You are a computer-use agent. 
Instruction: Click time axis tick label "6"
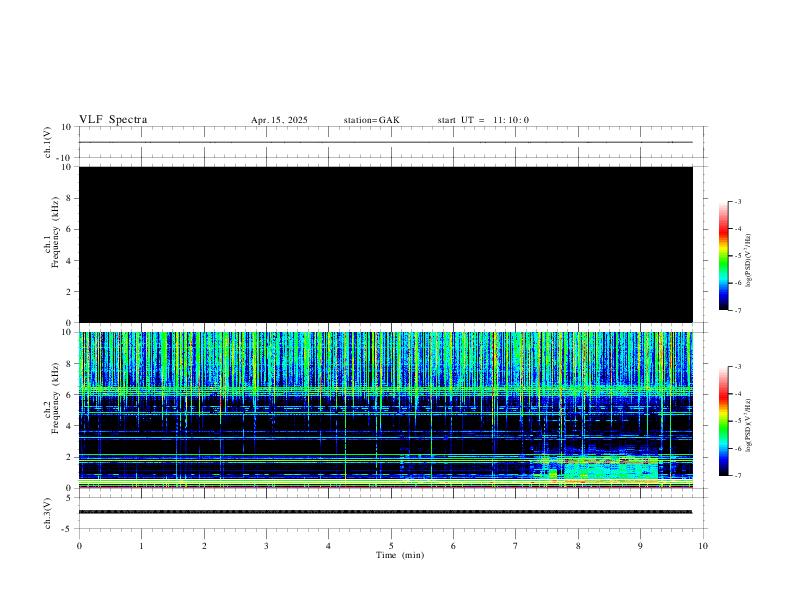tap(453, 546)
